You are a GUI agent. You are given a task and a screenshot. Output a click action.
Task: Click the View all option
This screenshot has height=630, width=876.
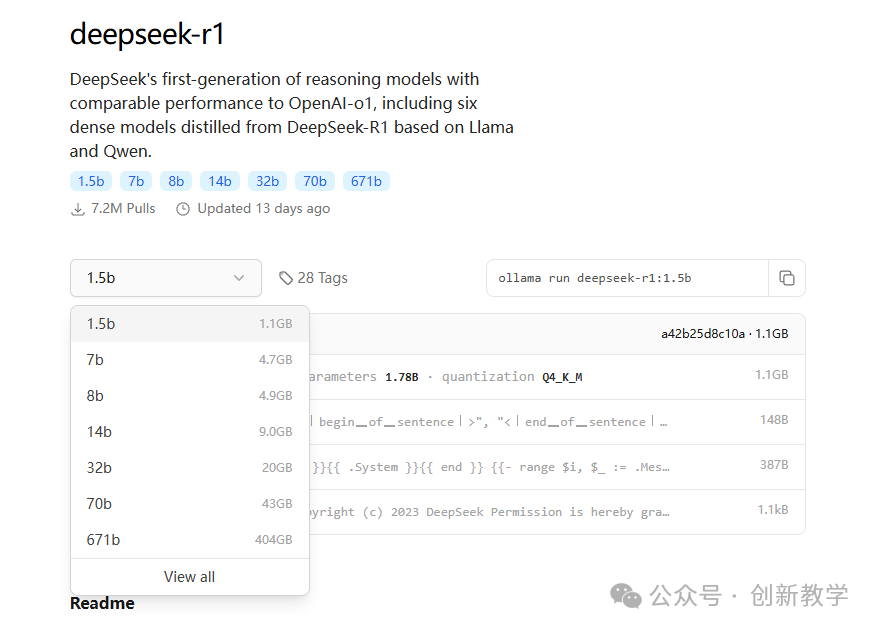189,576
